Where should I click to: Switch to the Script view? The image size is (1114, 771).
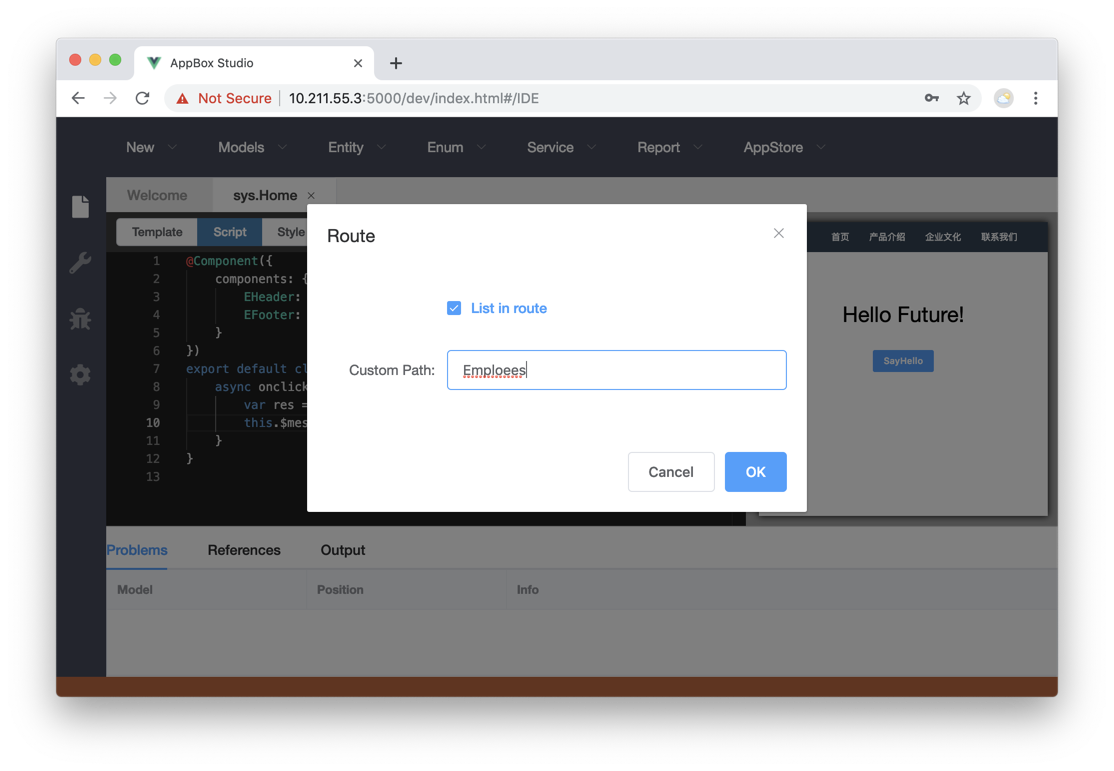[x=229, y=232]
